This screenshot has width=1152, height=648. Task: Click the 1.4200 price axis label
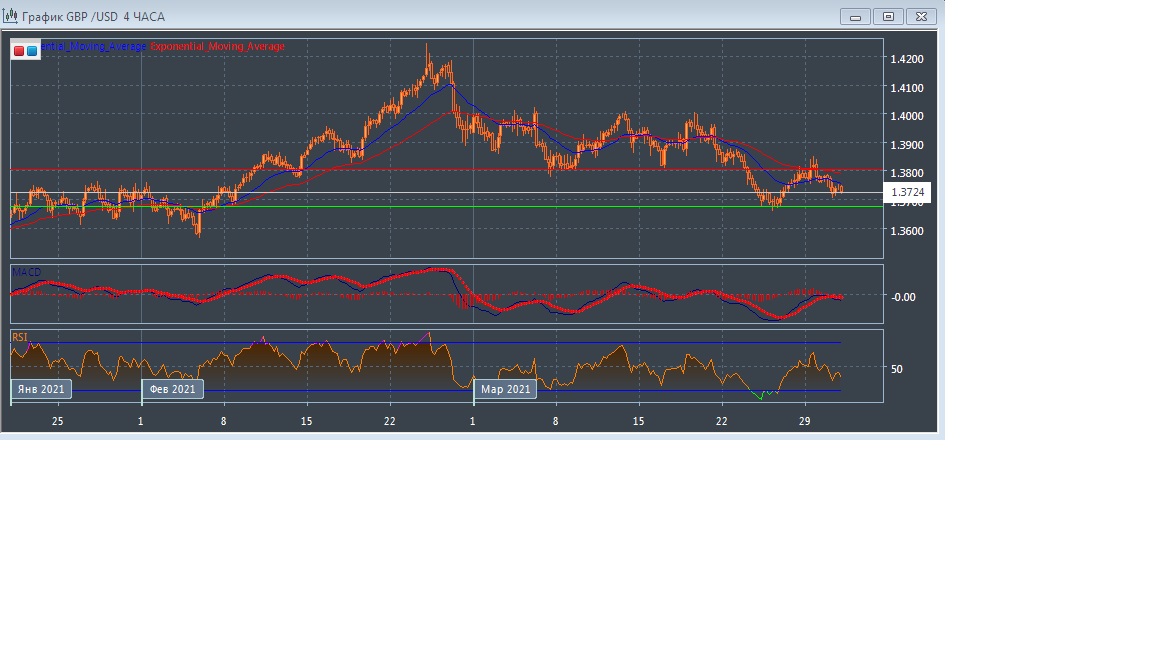coord(907,59)
